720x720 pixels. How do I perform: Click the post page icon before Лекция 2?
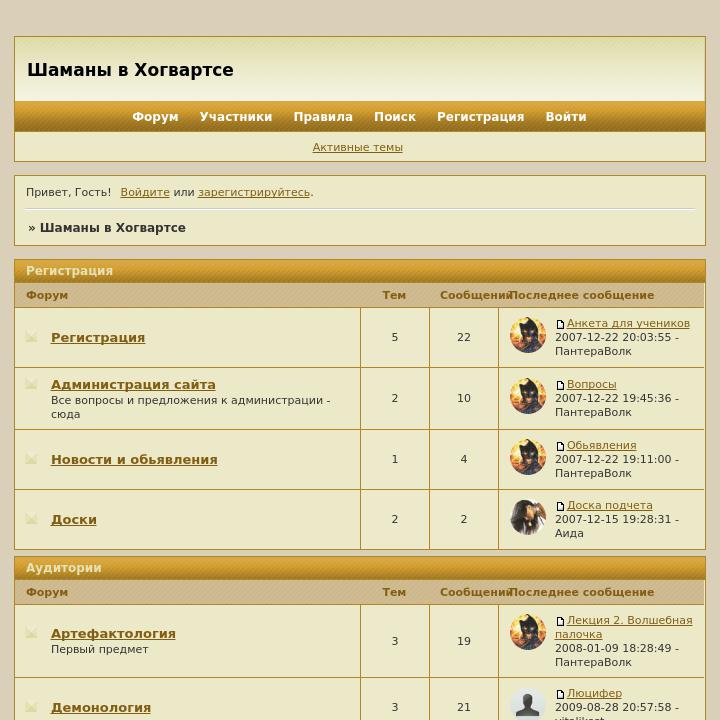pyautogui.click(x=560, y=621)
